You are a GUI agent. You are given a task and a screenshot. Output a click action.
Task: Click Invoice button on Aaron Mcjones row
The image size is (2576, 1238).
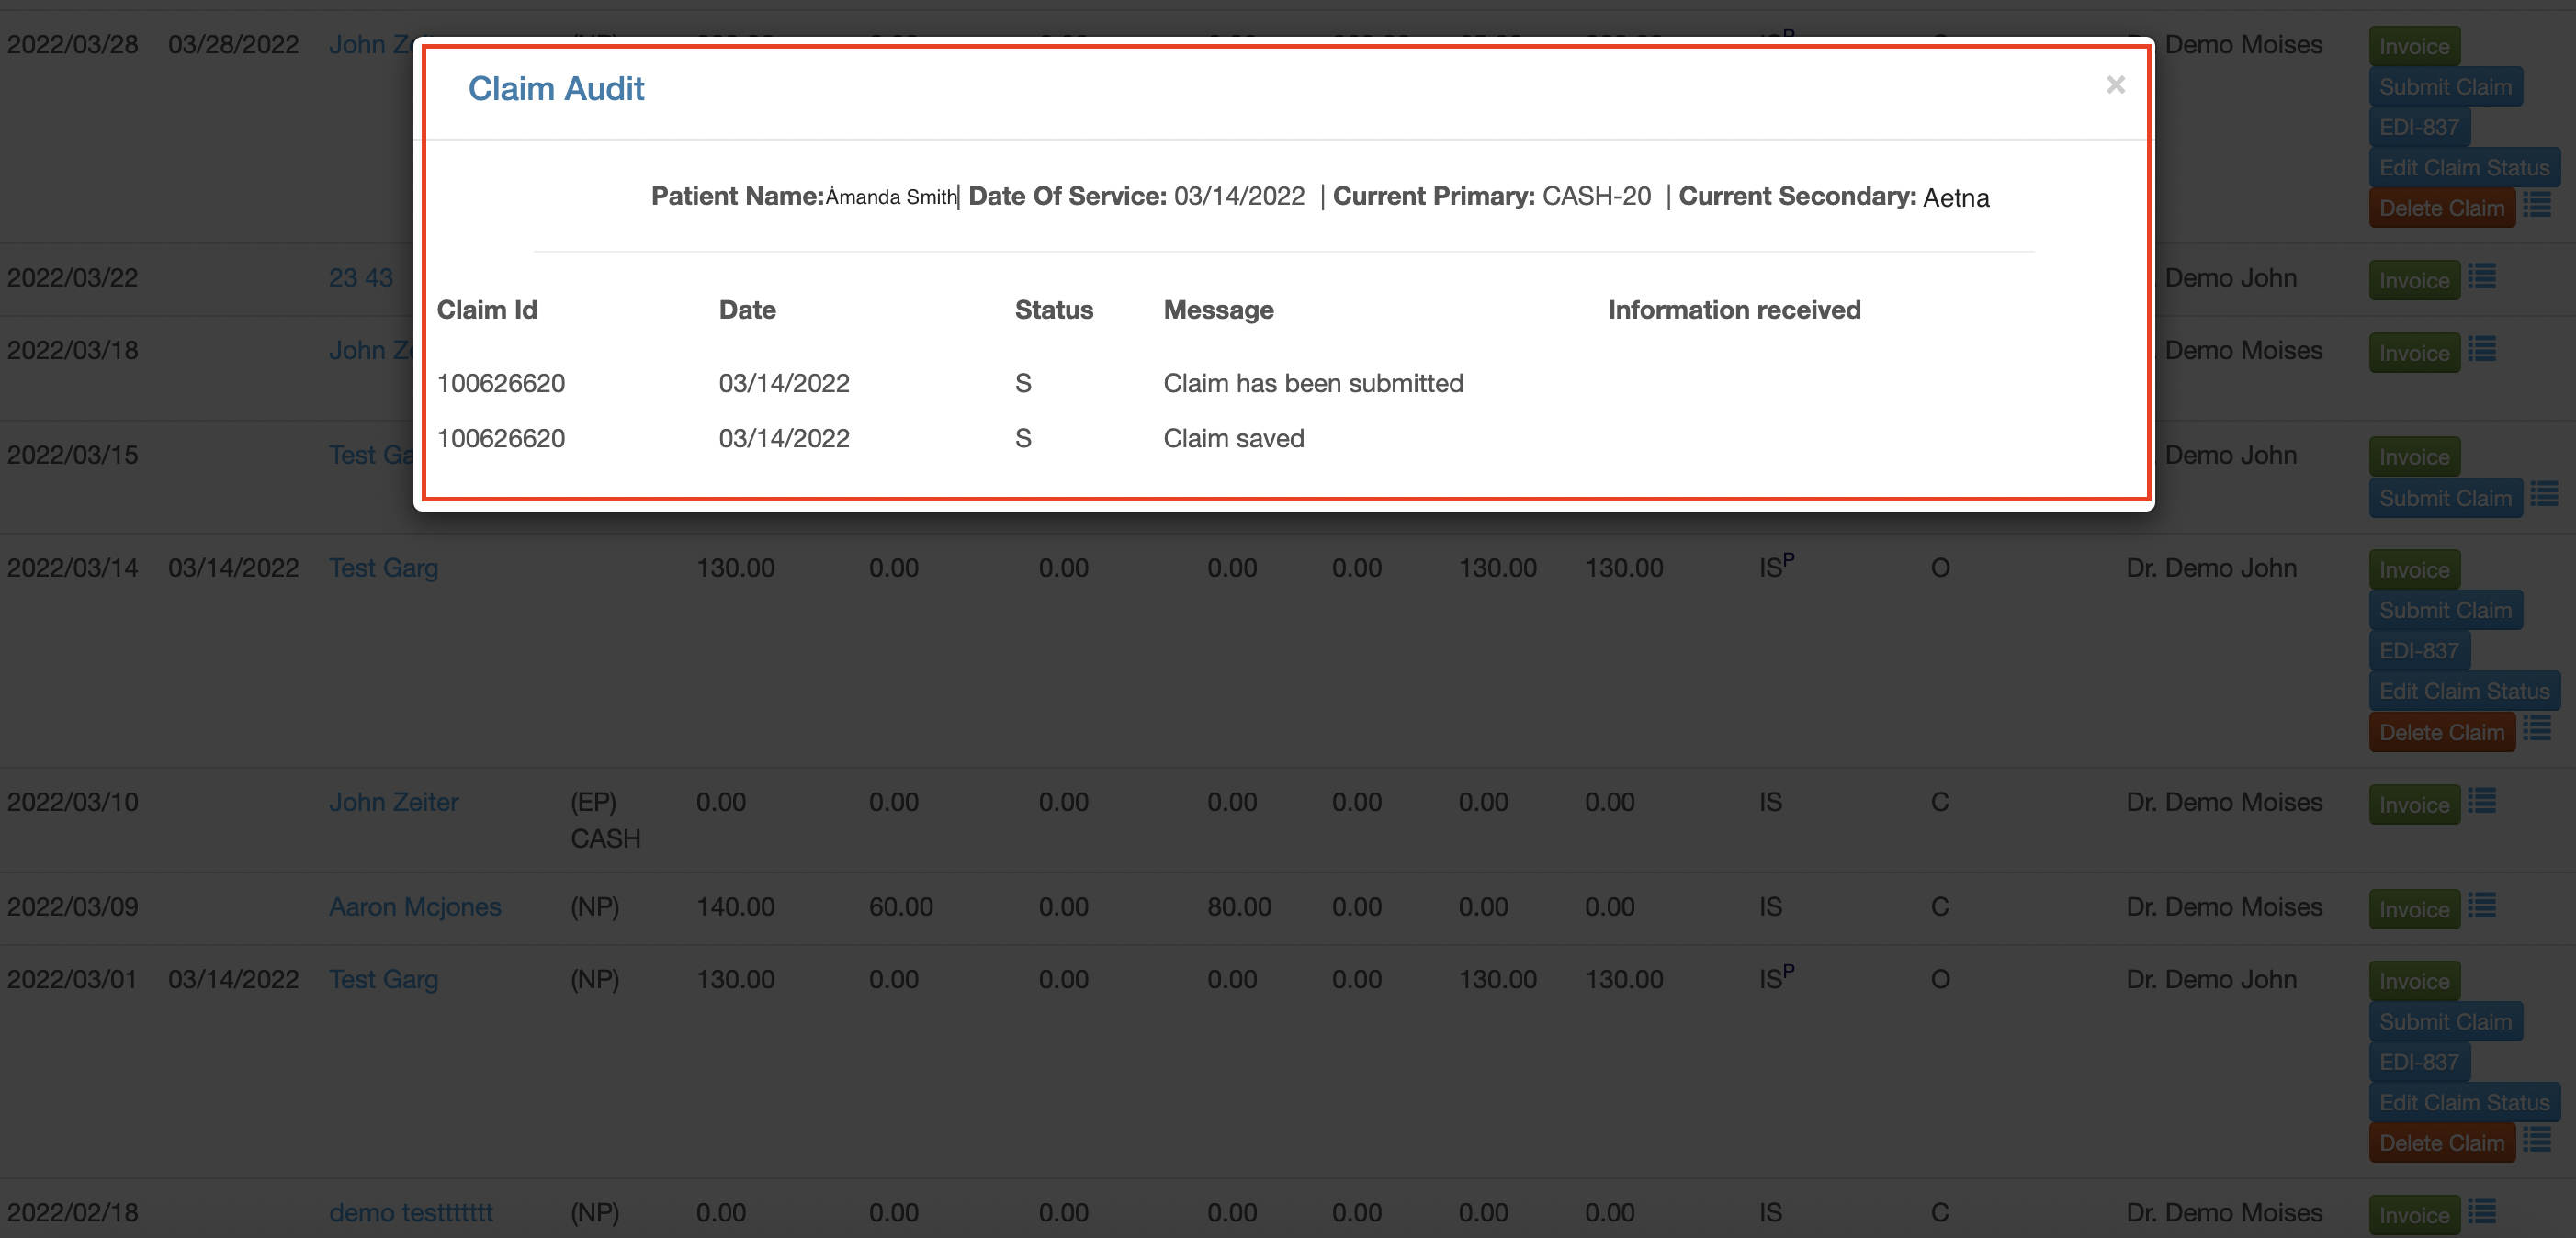pos(2414,908)
